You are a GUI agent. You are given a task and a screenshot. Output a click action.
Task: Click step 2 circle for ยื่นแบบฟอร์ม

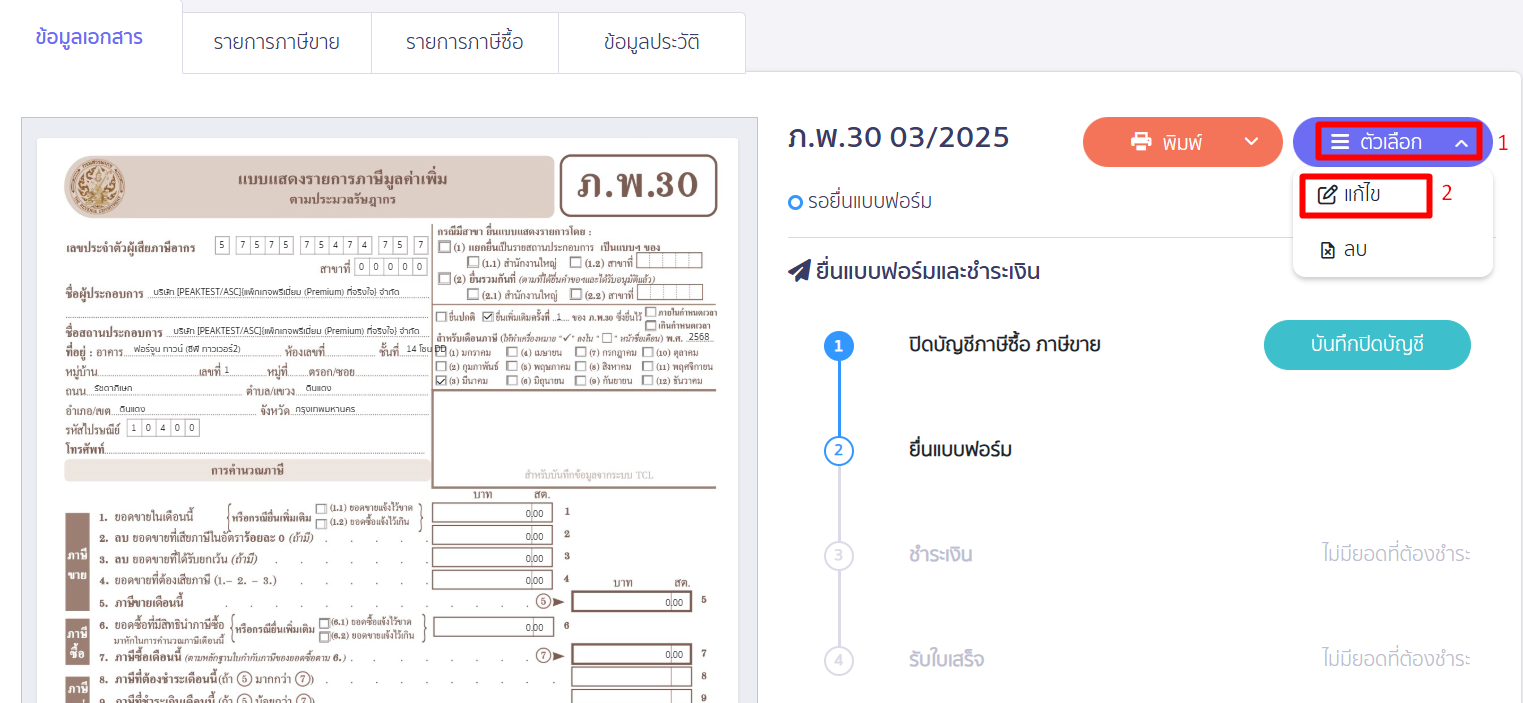838,450
